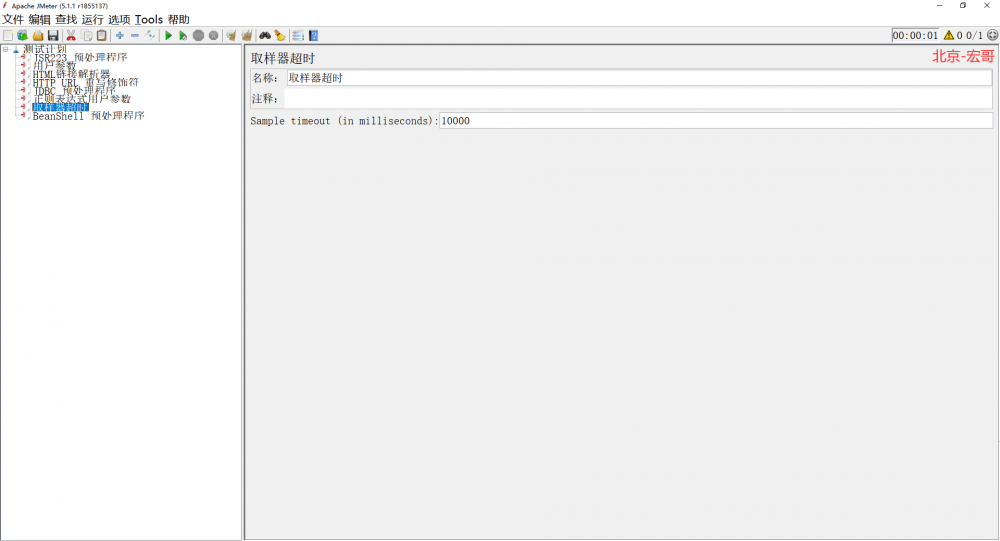The width and height of the screenshot is (1000, 541).
Task: Minimize the JMeter window
Action: click(939, 6)
